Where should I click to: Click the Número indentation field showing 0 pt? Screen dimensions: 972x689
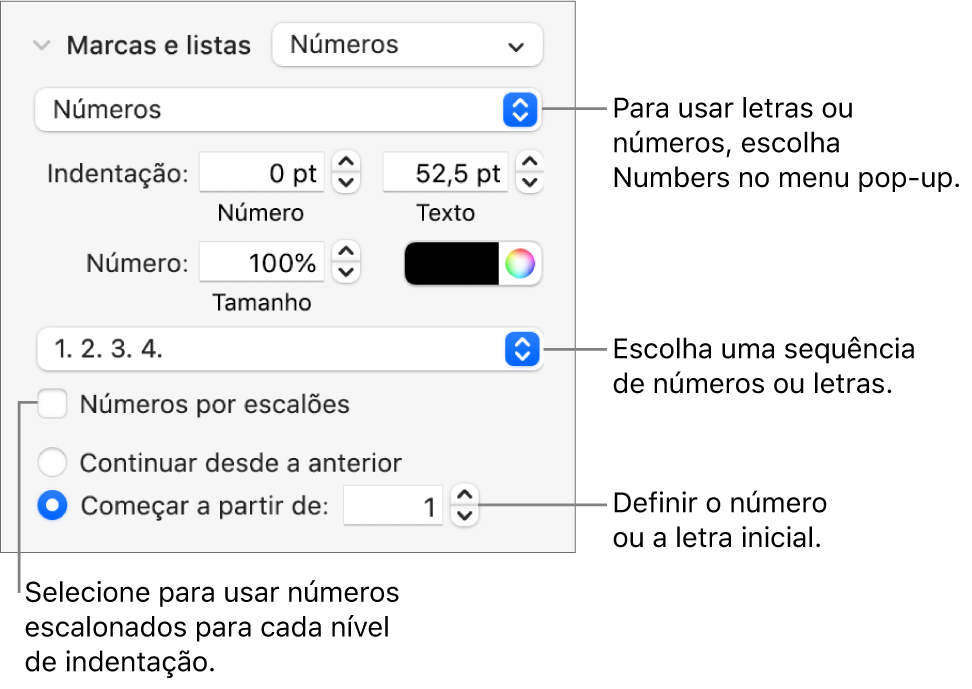263,173
